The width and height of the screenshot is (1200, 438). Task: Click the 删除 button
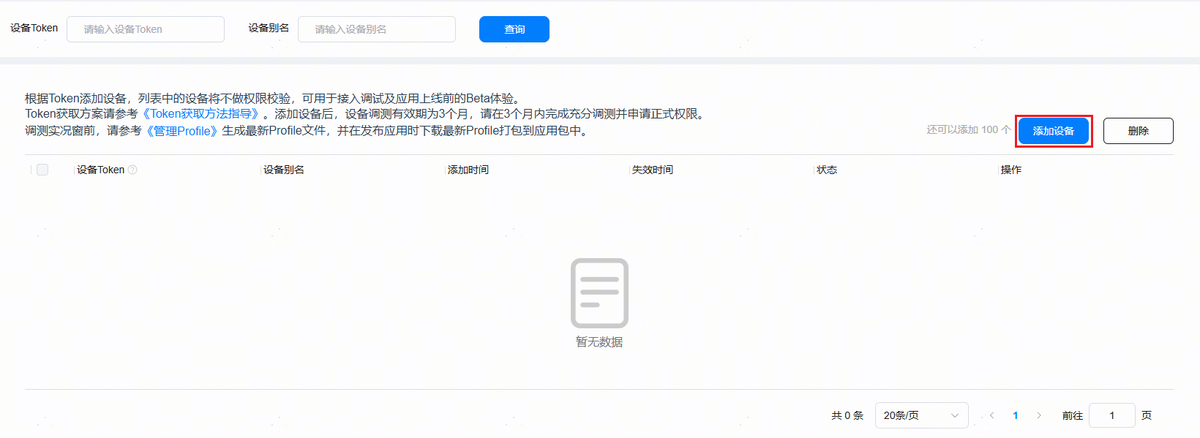pos(1138,131)
